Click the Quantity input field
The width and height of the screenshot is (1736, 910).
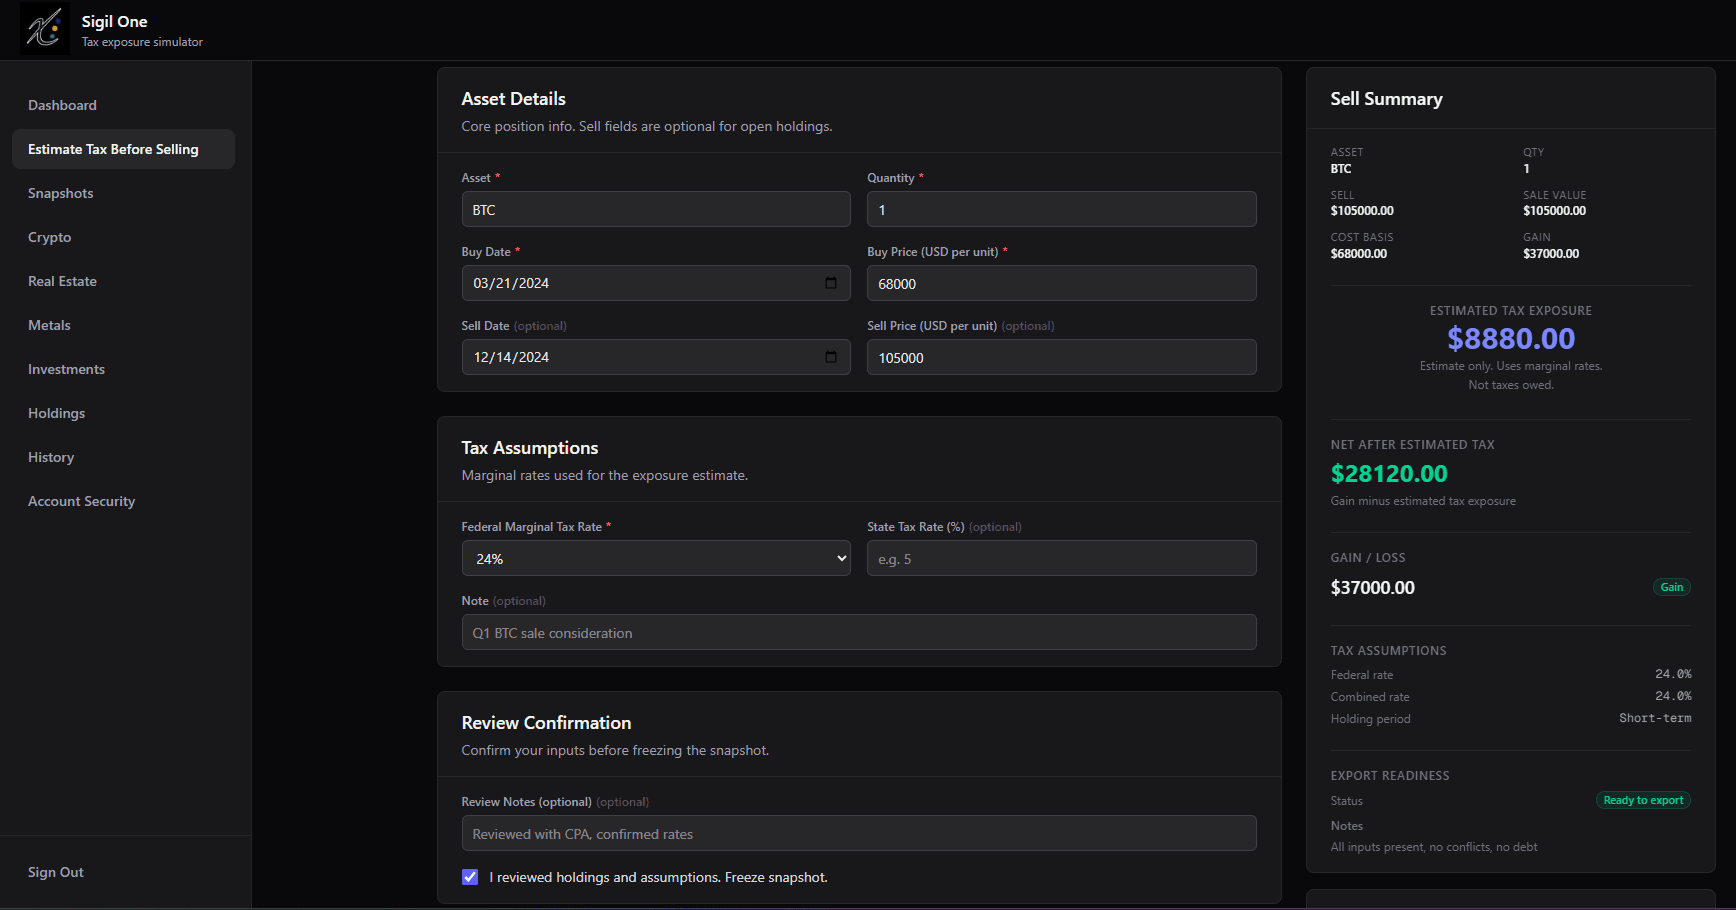pyautogui.click(x=1061, y=209)
